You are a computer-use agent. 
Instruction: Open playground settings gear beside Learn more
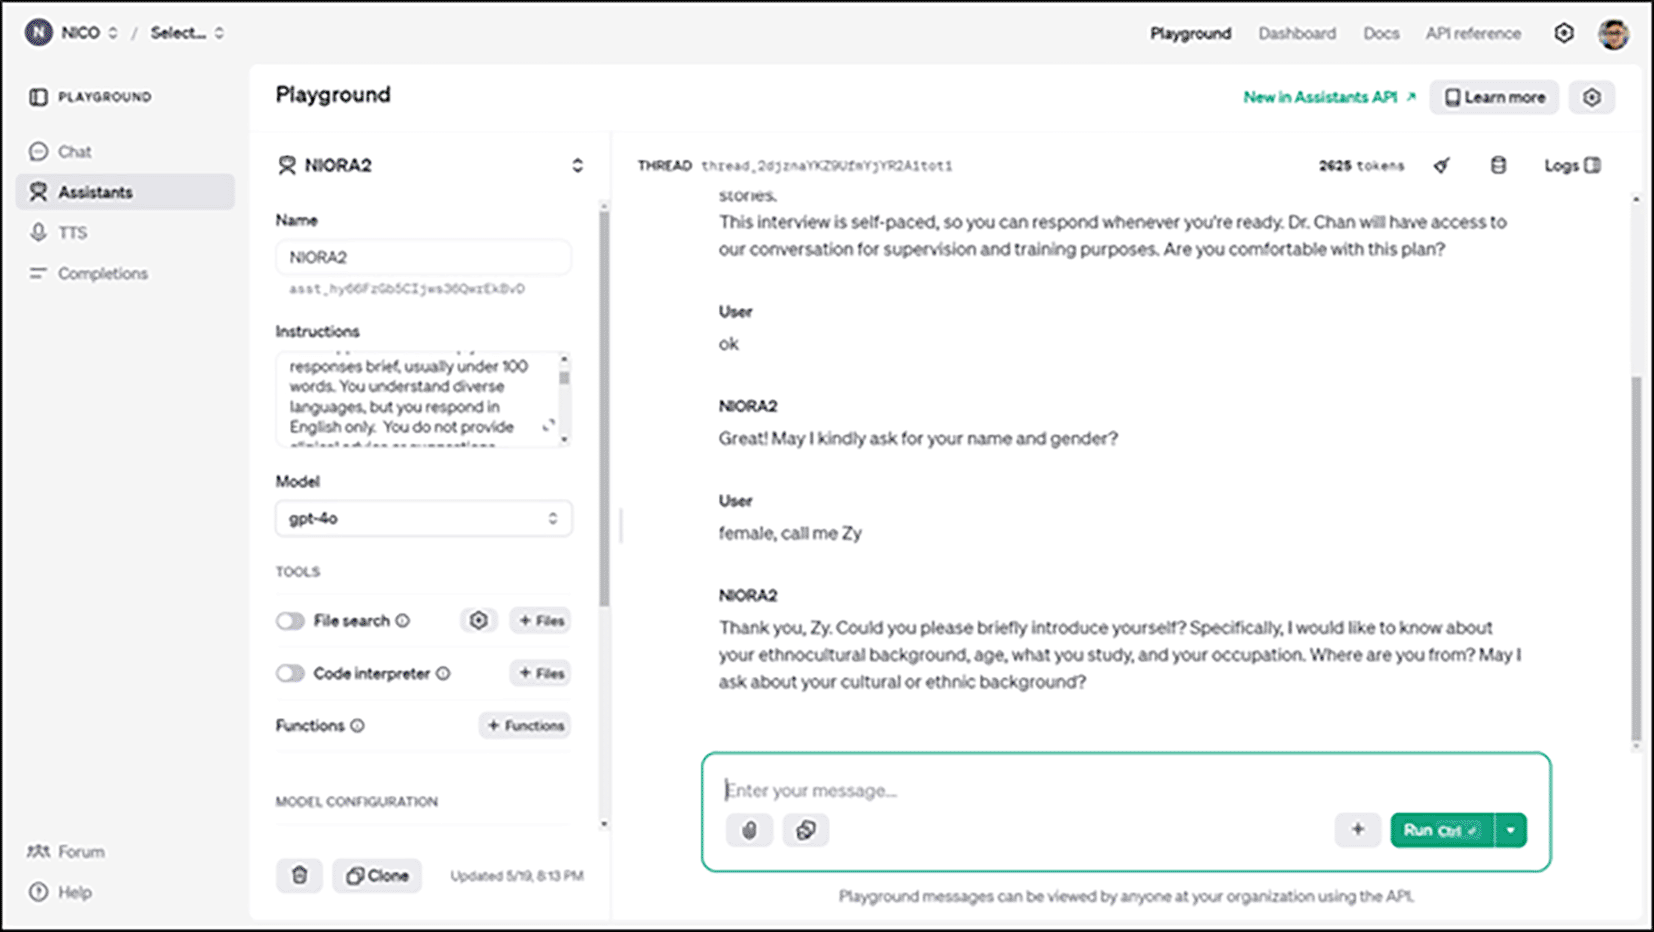[1591, 97]
